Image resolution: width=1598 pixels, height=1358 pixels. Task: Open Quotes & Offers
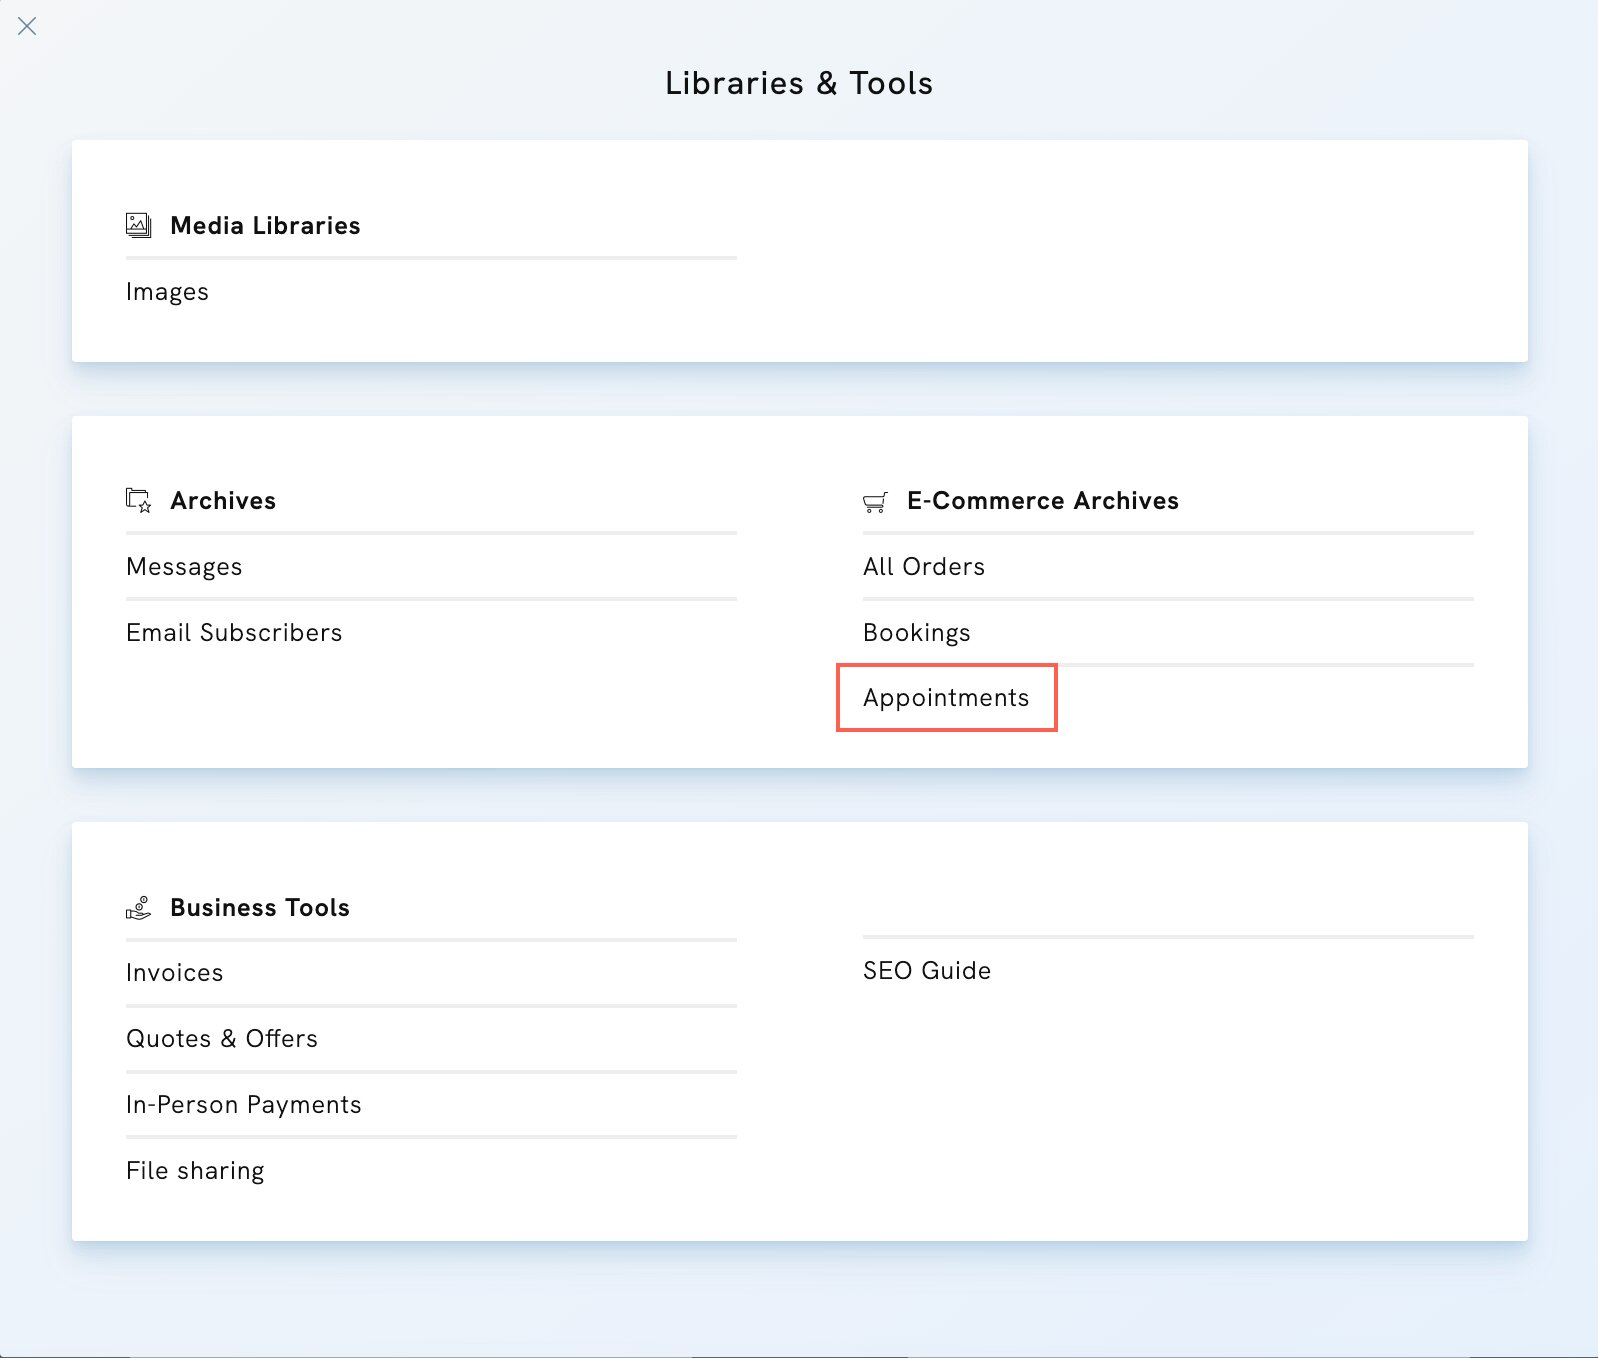pyautogui.click(x=222, y=1039)
